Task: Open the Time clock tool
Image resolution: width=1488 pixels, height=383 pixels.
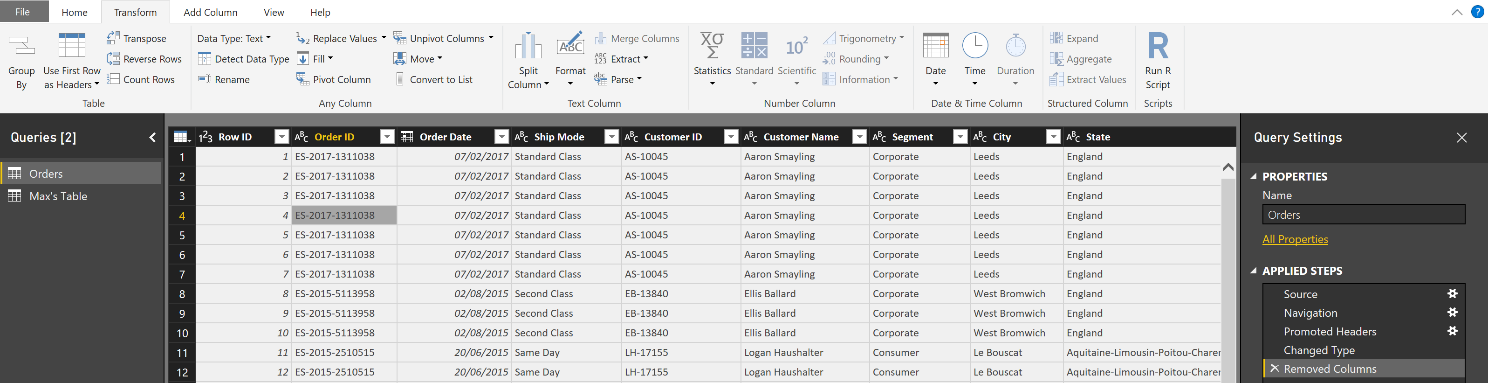Action: [975, 60]
